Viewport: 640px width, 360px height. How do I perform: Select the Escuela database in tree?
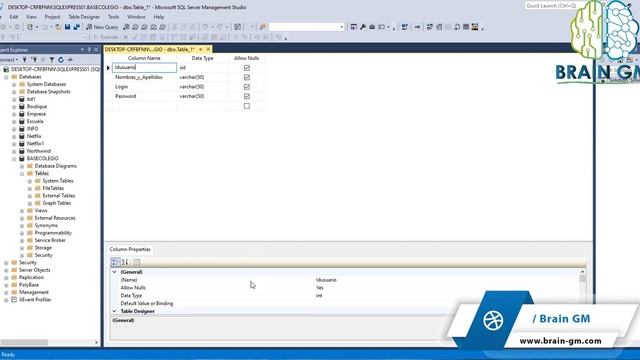click(35, 121)
